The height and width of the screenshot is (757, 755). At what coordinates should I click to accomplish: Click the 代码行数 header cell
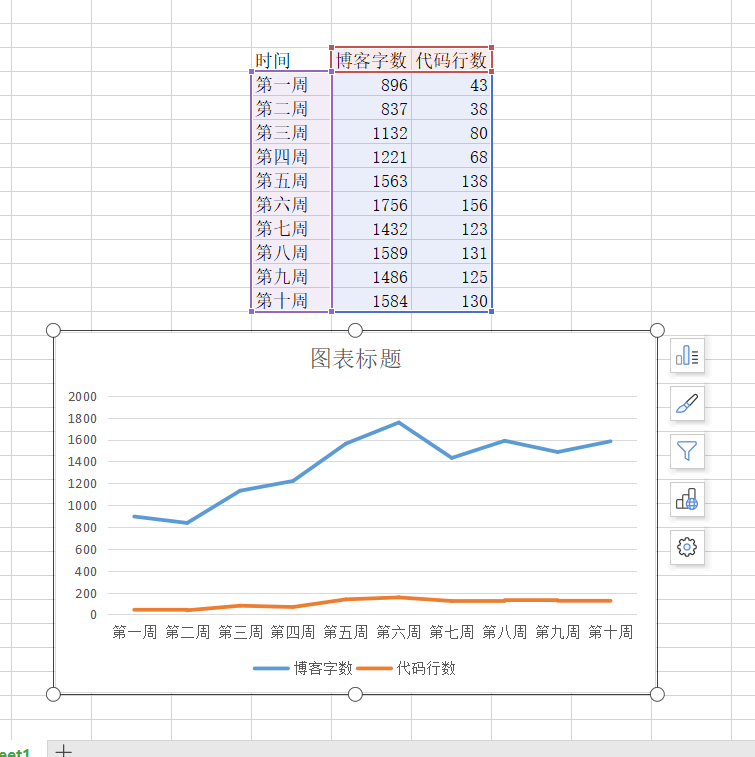tap(451, 60)
